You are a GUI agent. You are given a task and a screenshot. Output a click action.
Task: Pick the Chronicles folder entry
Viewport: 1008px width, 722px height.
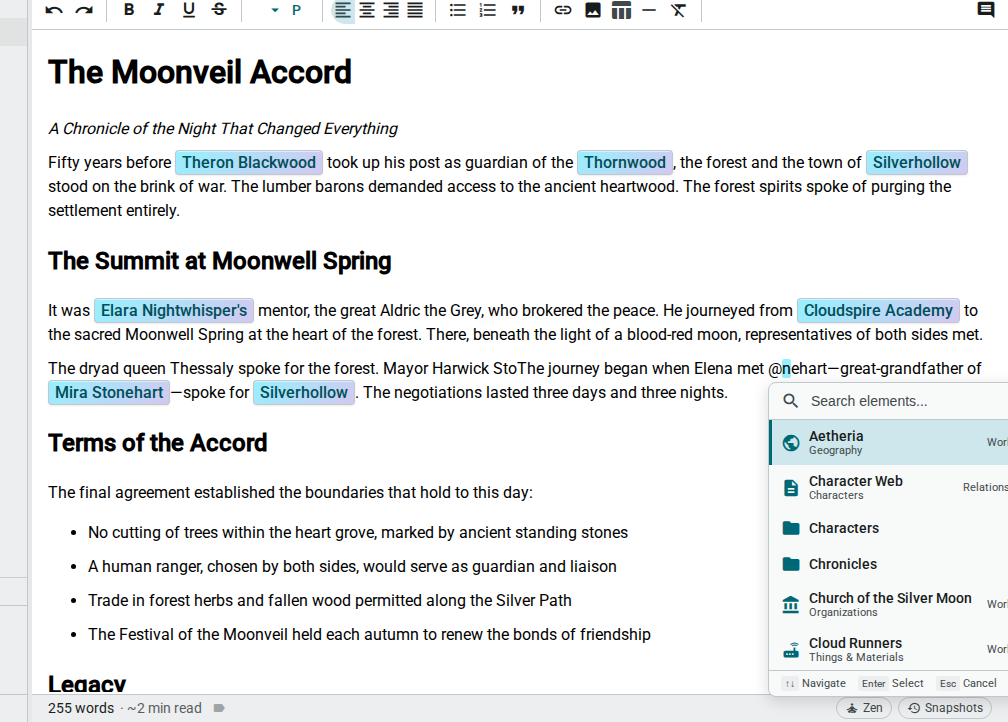pos(889,564)
